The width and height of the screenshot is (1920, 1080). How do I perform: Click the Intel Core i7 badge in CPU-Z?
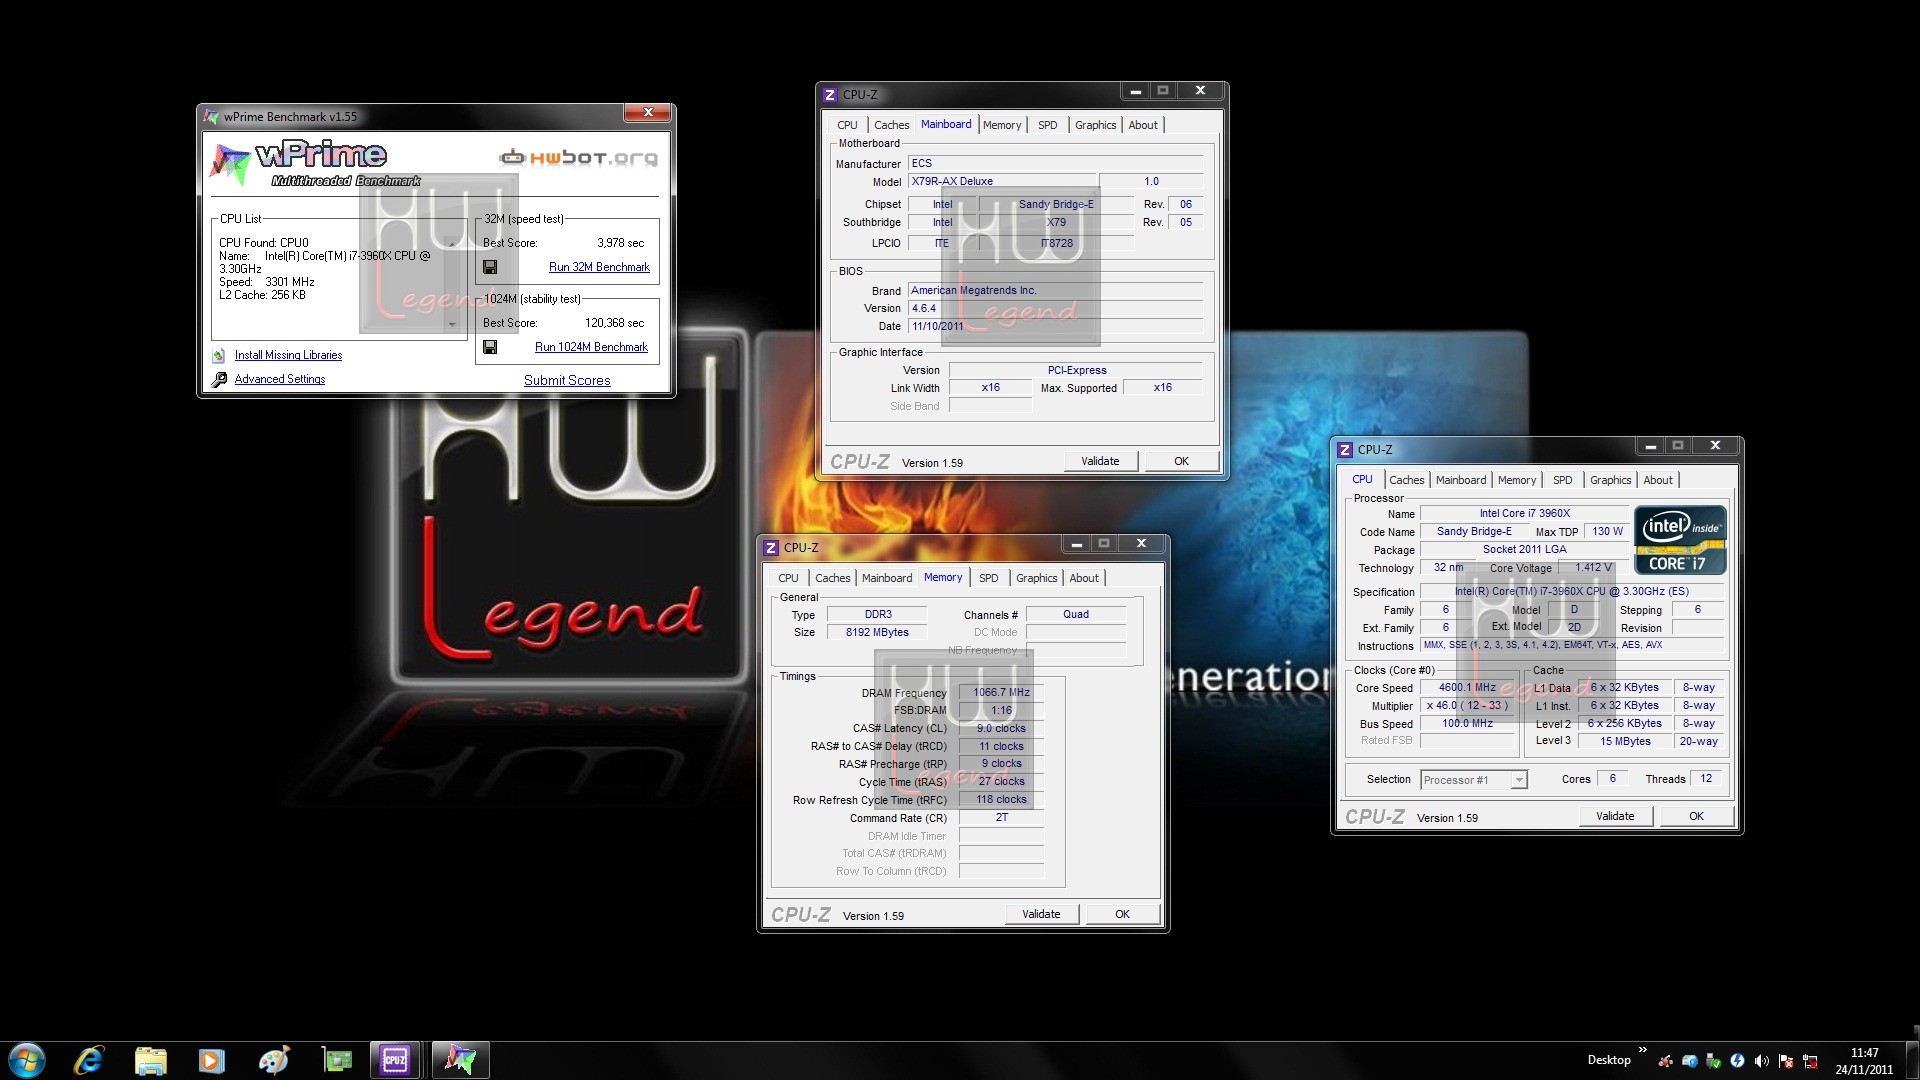coord(1680,540)
